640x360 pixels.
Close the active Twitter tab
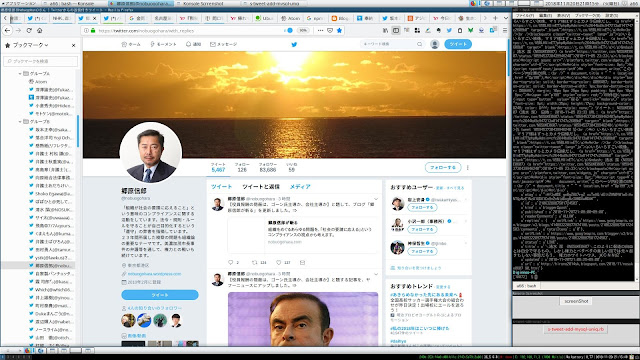pyautogui.click(x=95, y=18)
